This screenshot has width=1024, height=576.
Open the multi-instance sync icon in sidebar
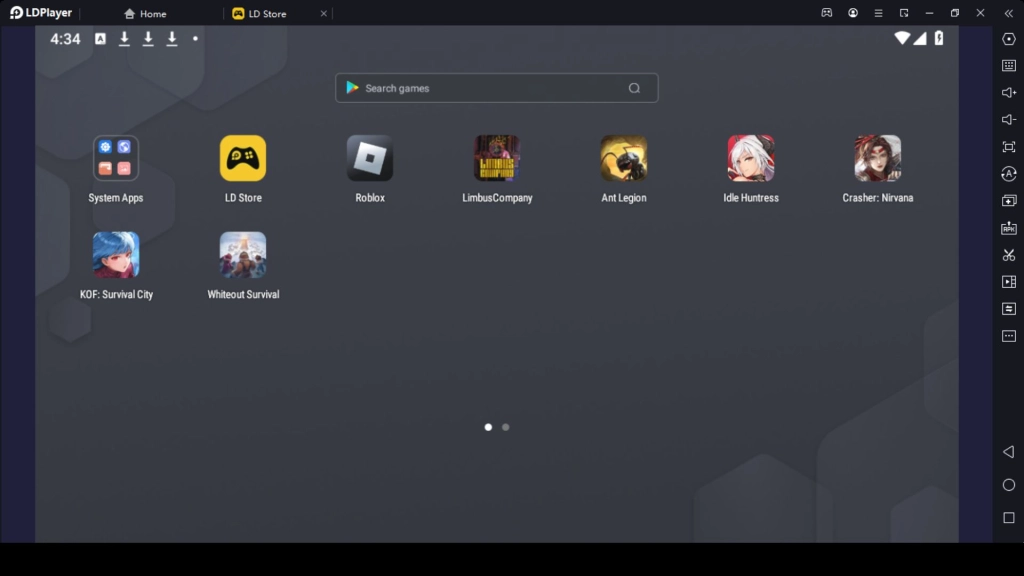coord(1009,201)
